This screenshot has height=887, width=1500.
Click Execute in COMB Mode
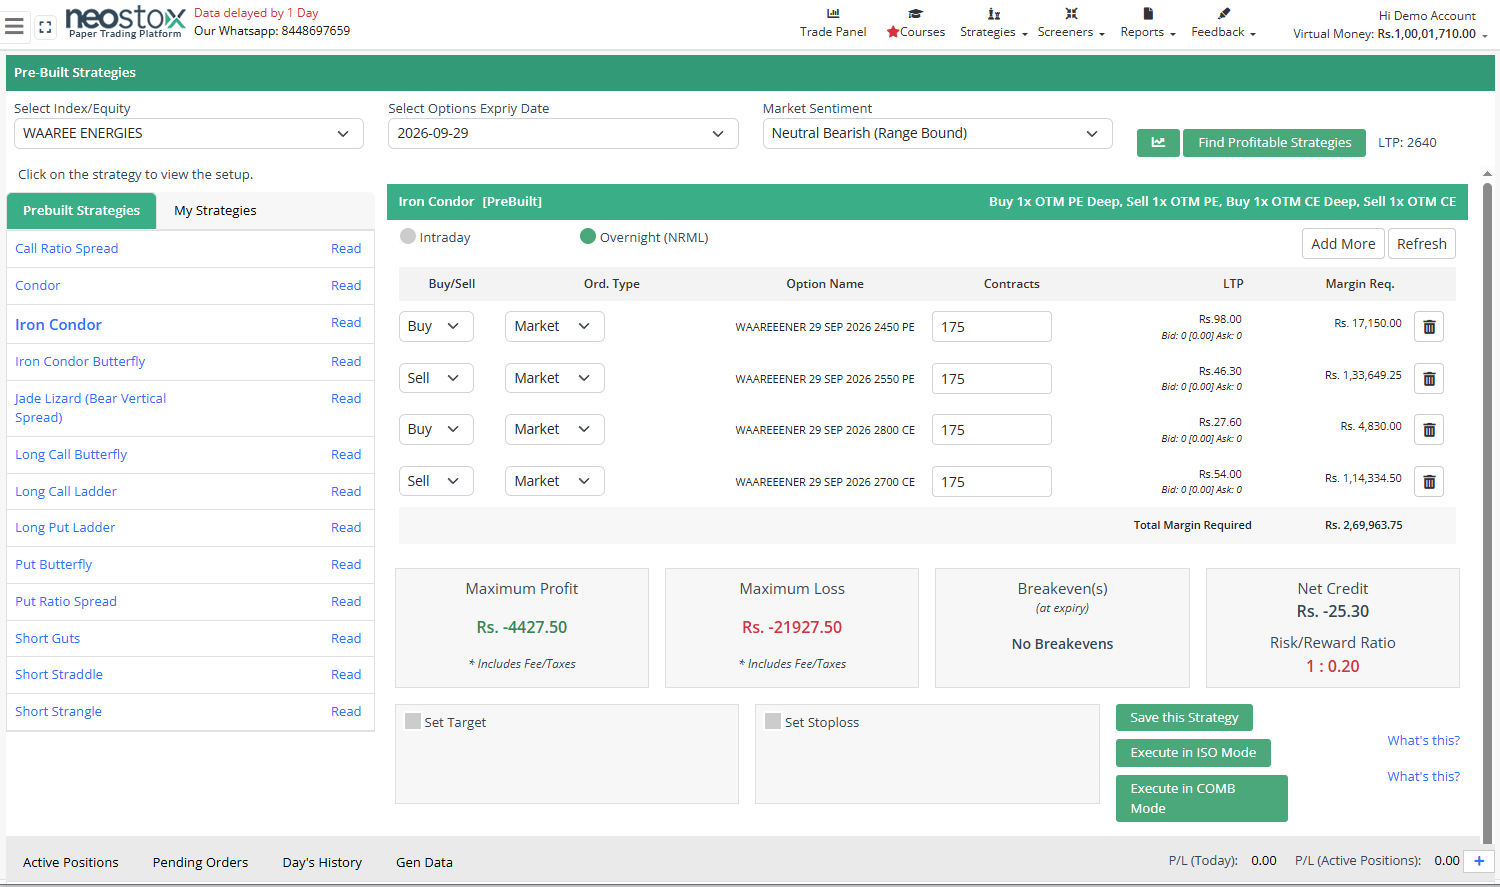1201,798
